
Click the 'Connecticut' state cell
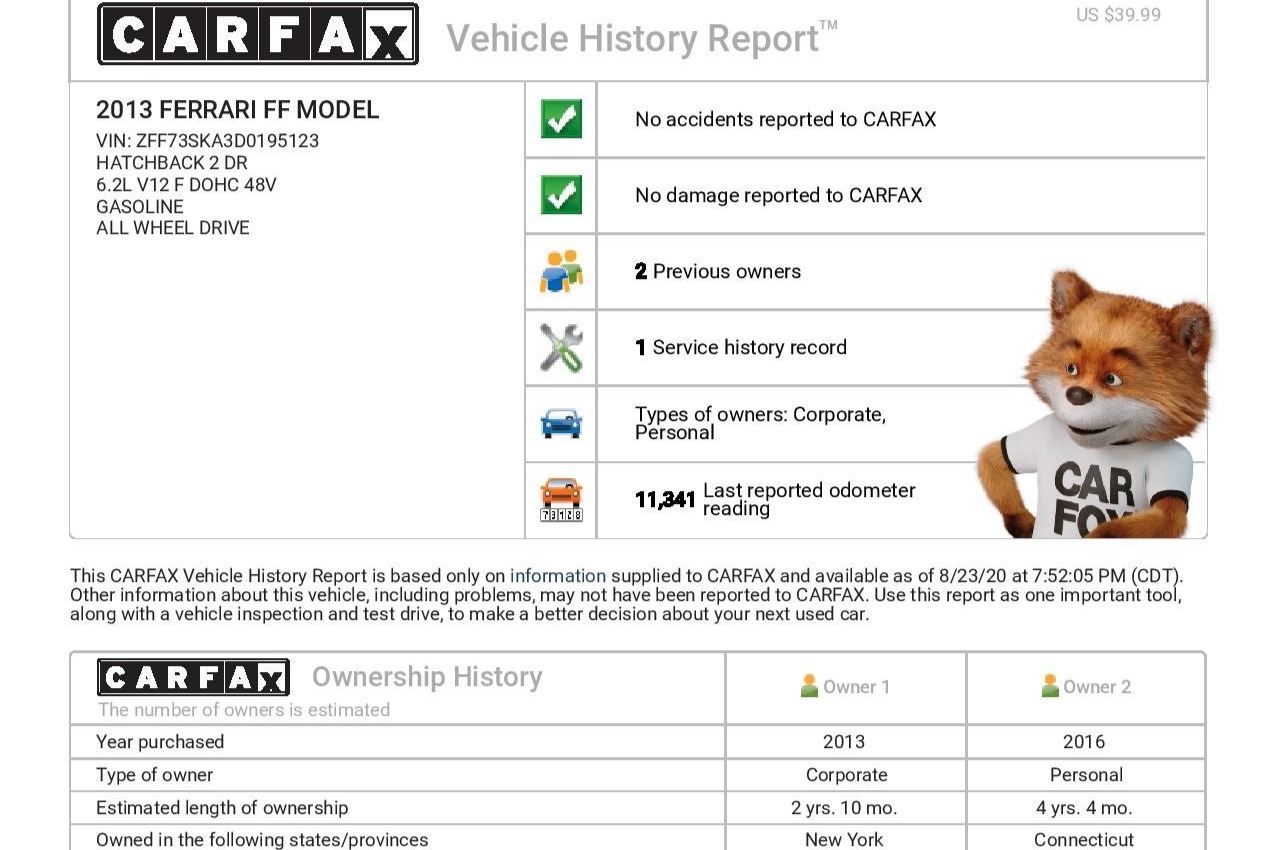1084,840
